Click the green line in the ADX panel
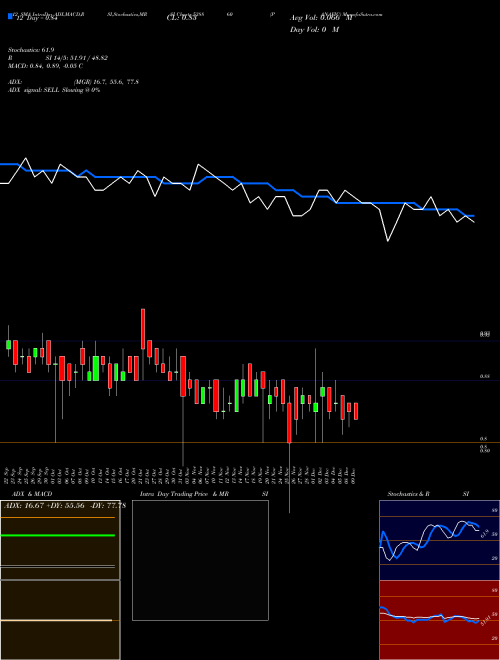The height and width of the screenshot is (660, 500). 58,535
